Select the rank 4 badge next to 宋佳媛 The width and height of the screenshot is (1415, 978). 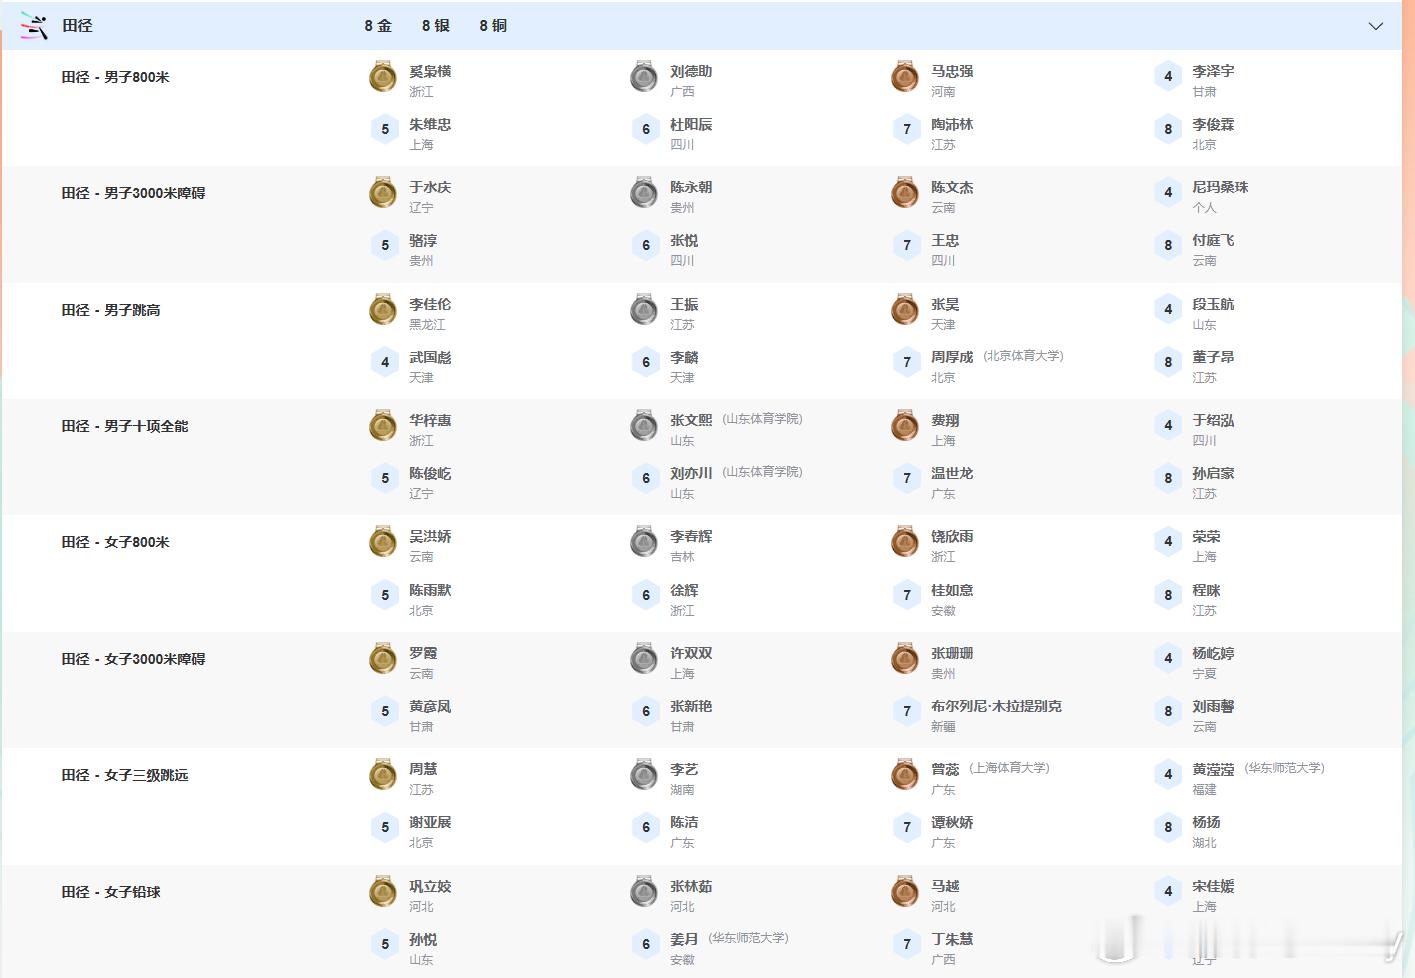(1168, 891)
